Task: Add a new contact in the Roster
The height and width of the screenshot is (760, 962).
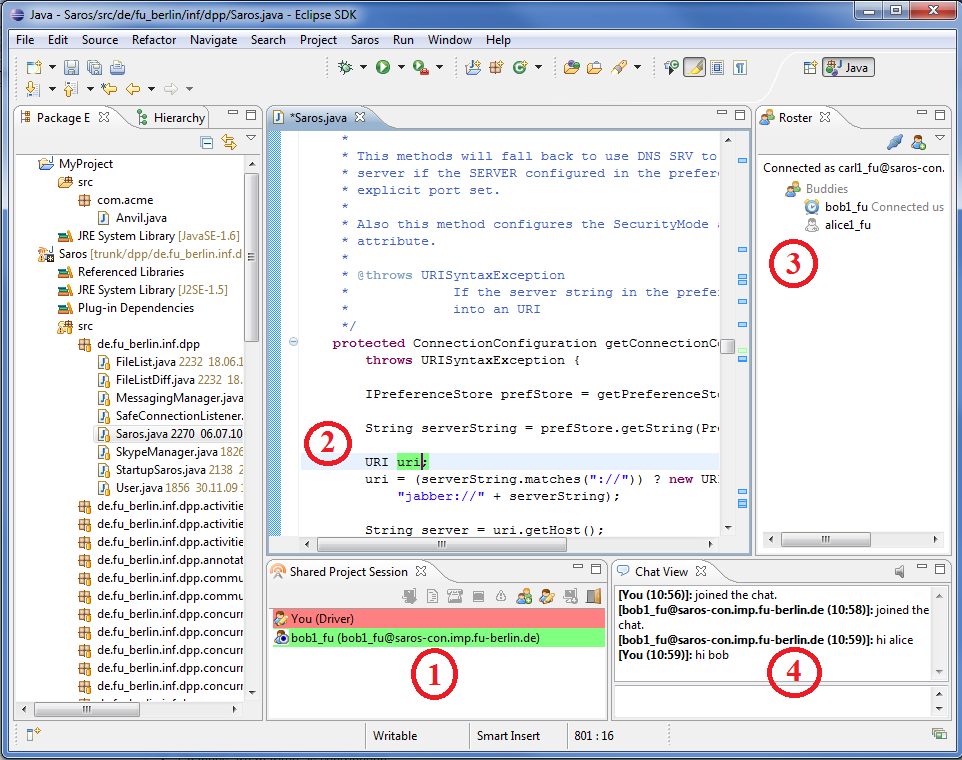Action: (x=918, y=143)
